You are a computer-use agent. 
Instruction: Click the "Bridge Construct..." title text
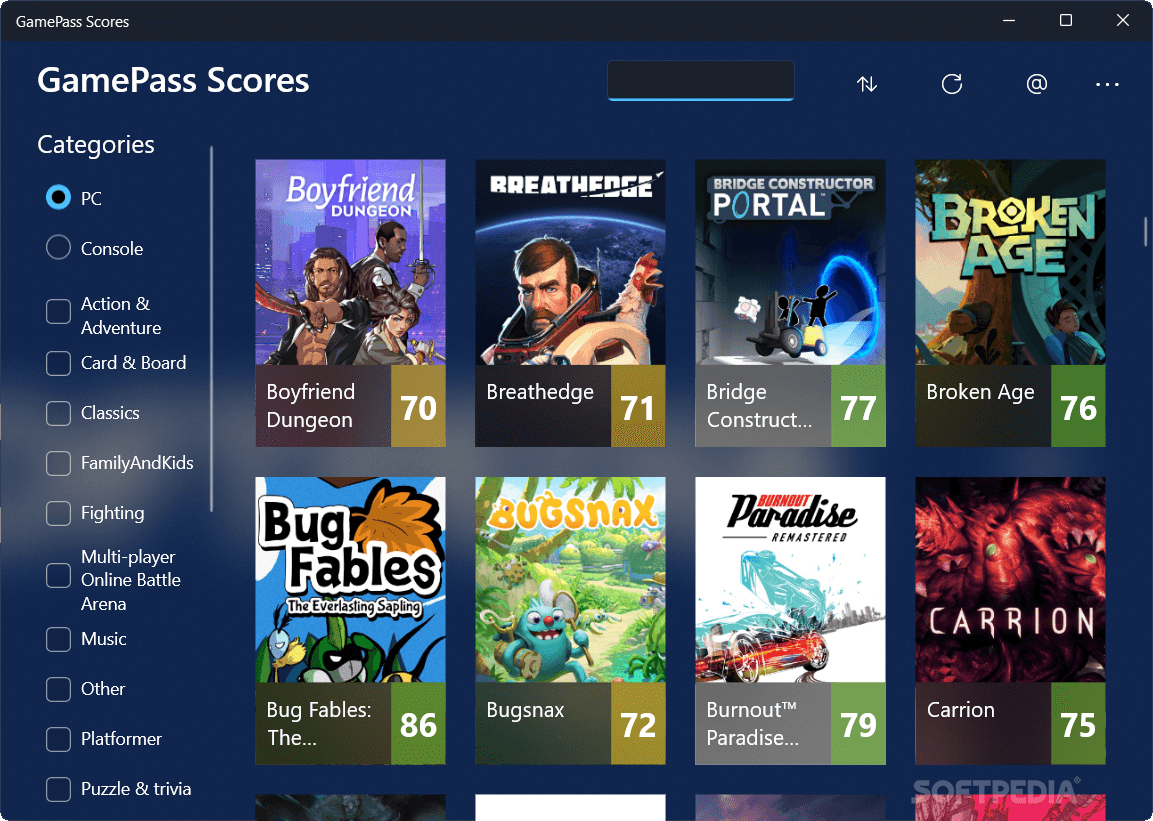(x=759, y=406)
